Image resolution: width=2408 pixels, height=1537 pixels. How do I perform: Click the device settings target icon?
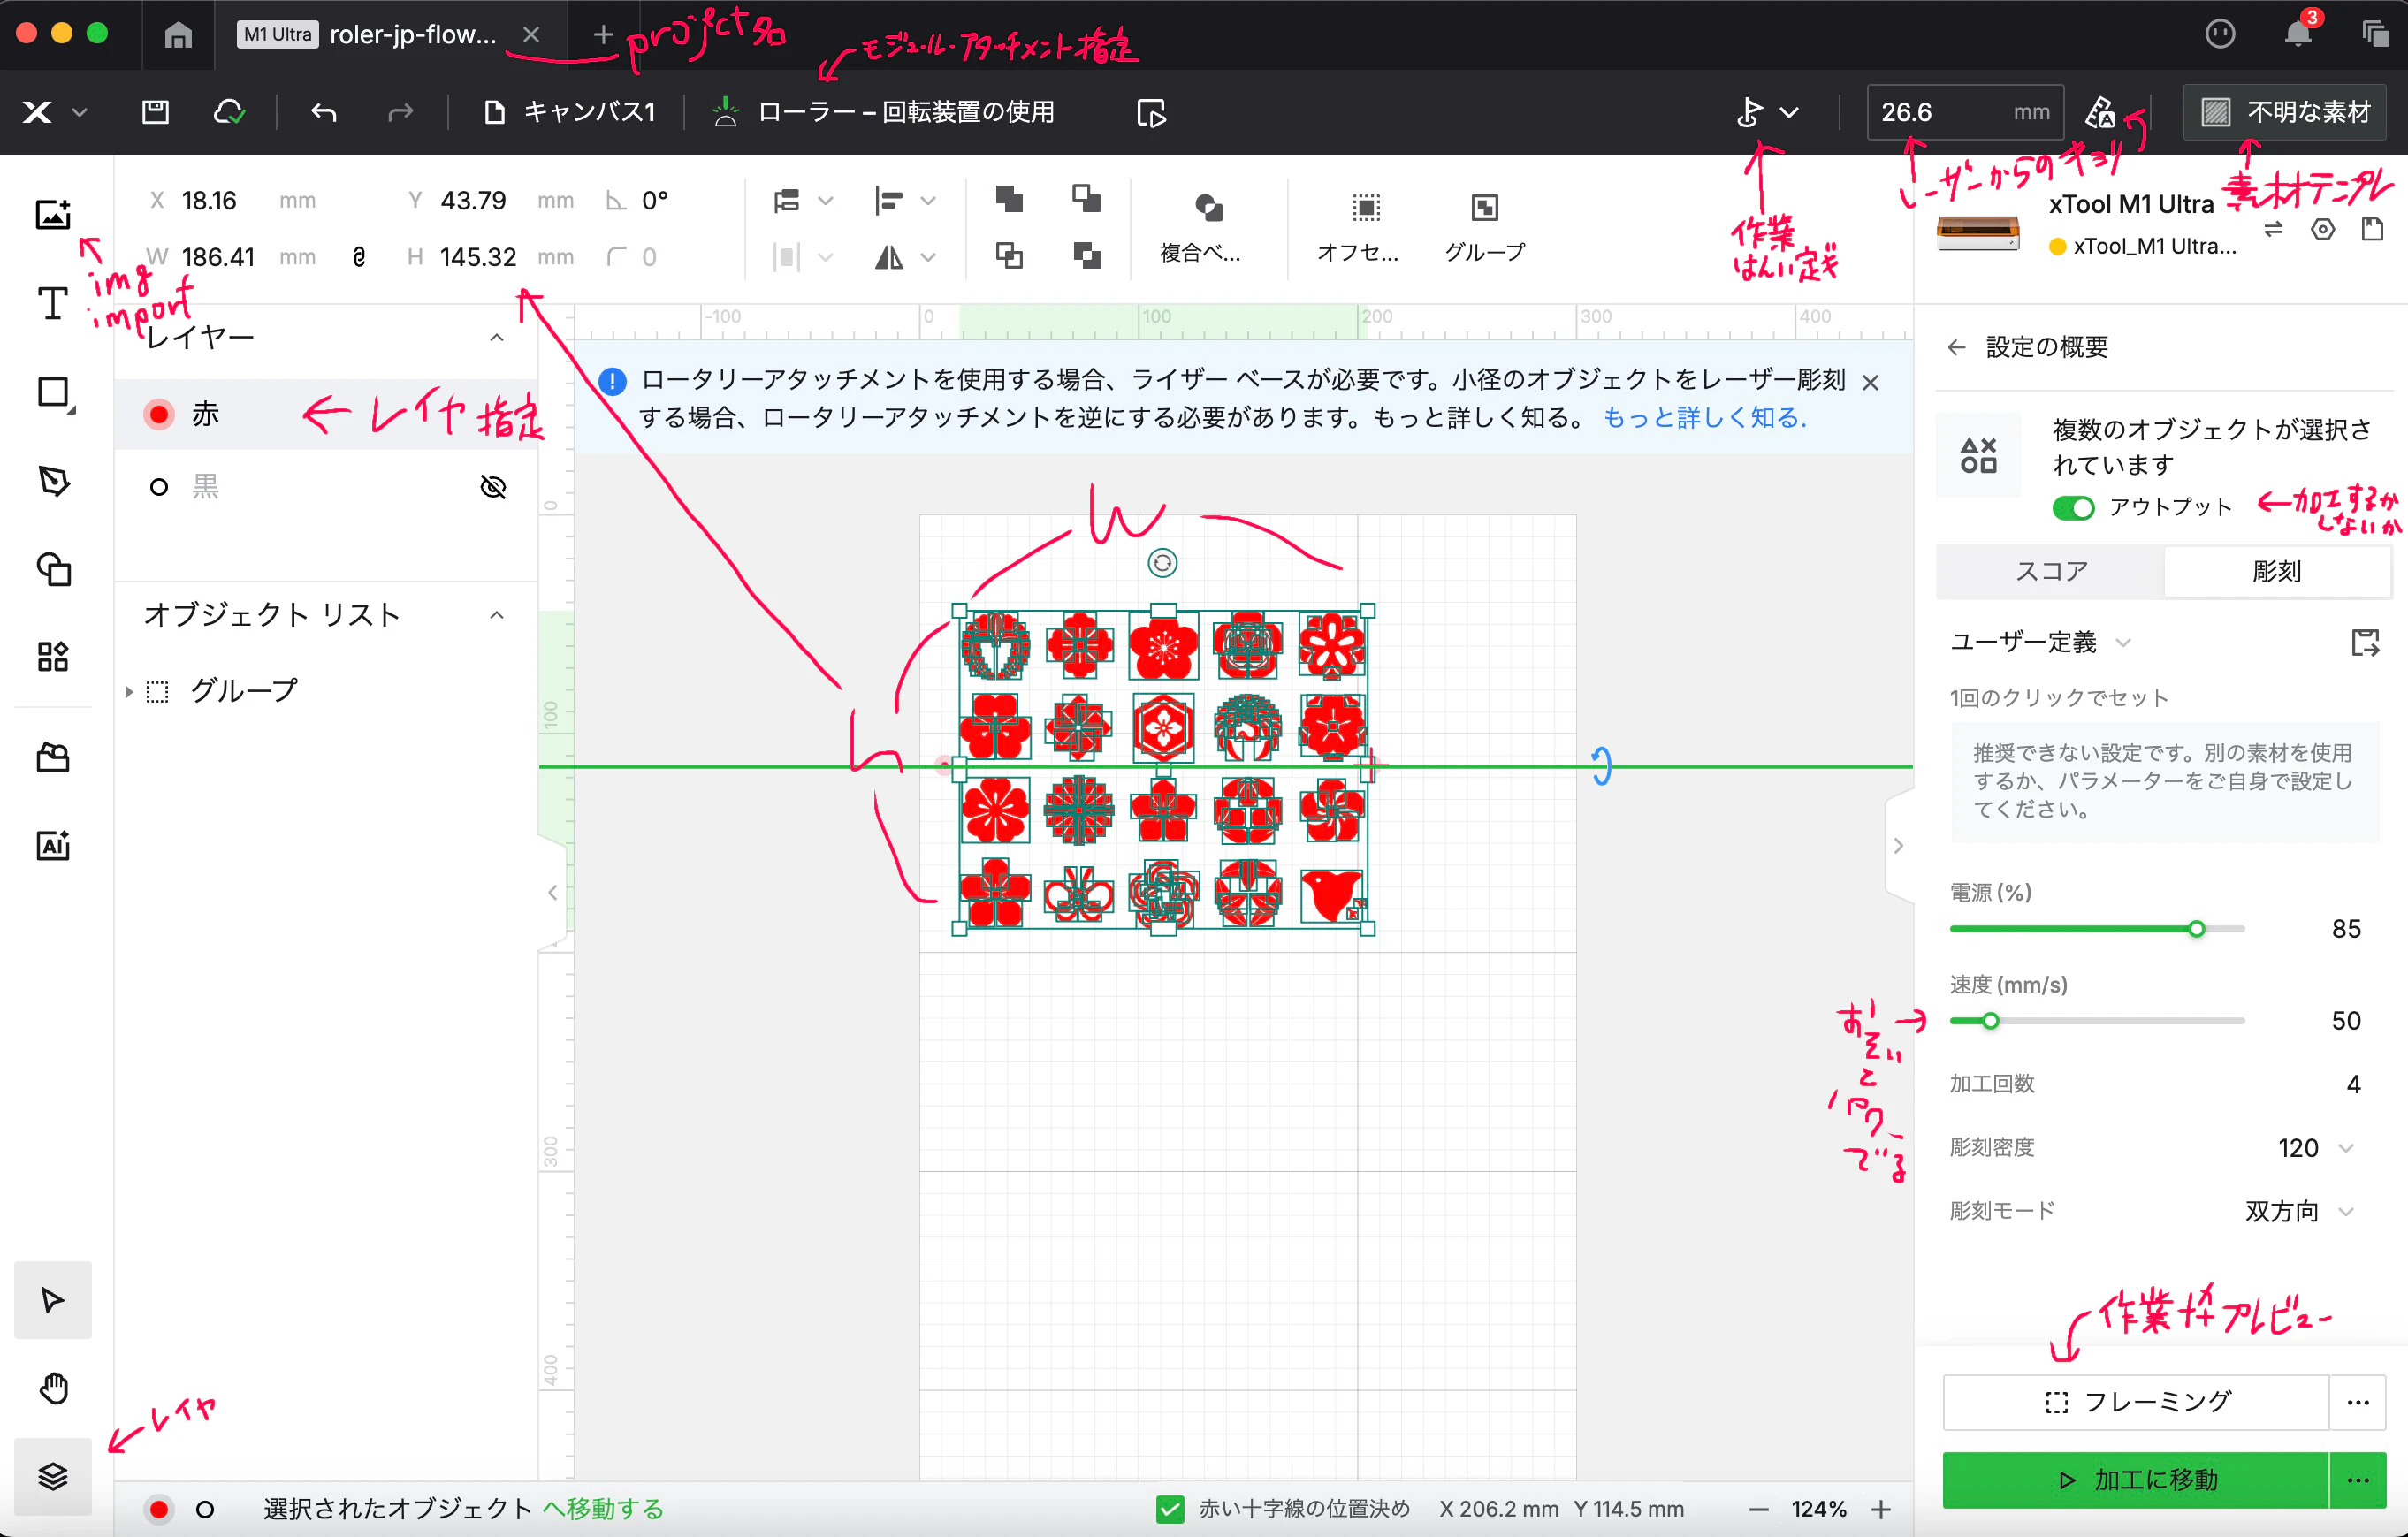tap(2323, 230)
